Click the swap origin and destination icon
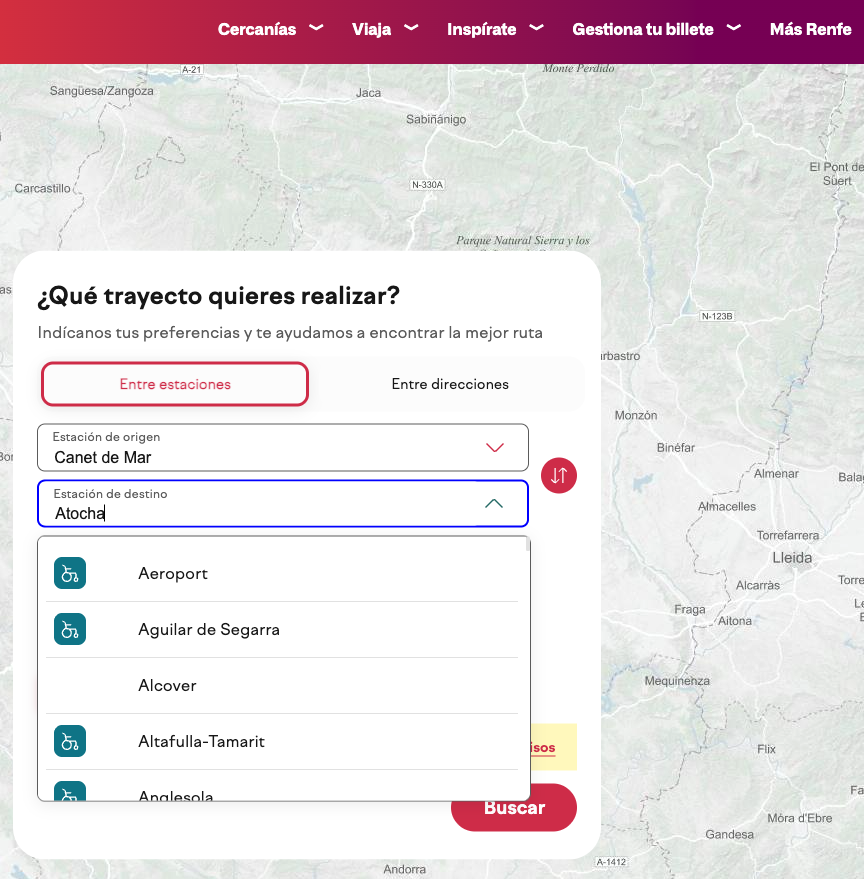The width and height of the screenshot is (864, 879). [x=559, y=475]
